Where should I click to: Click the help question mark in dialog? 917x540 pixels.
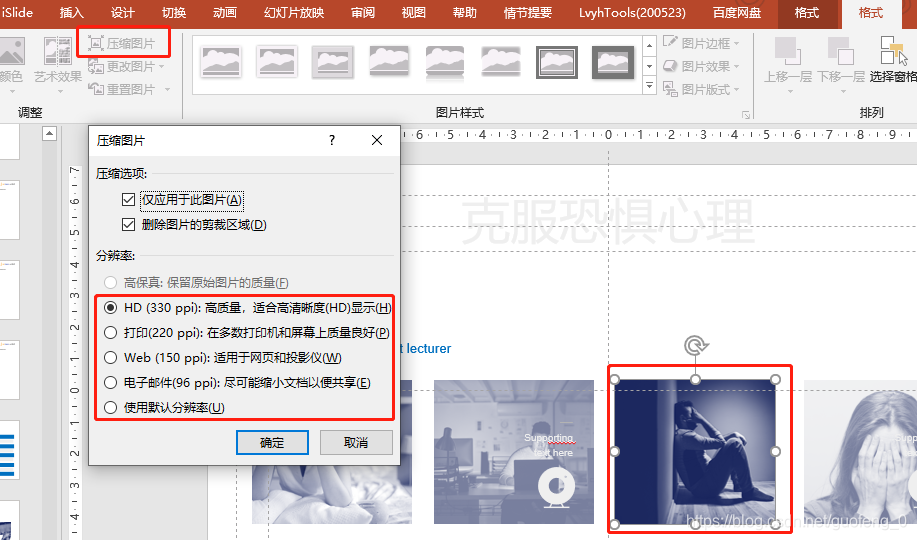[332, 140]
